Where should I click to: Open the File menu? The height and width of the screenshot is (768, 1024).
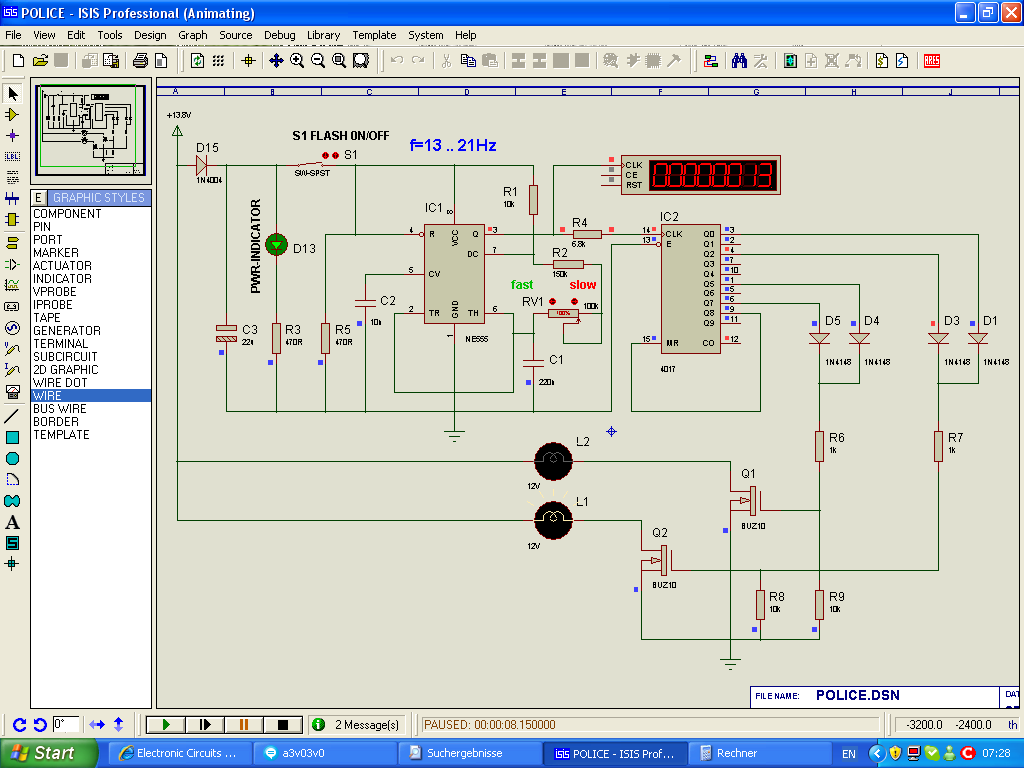pos(13,35)
